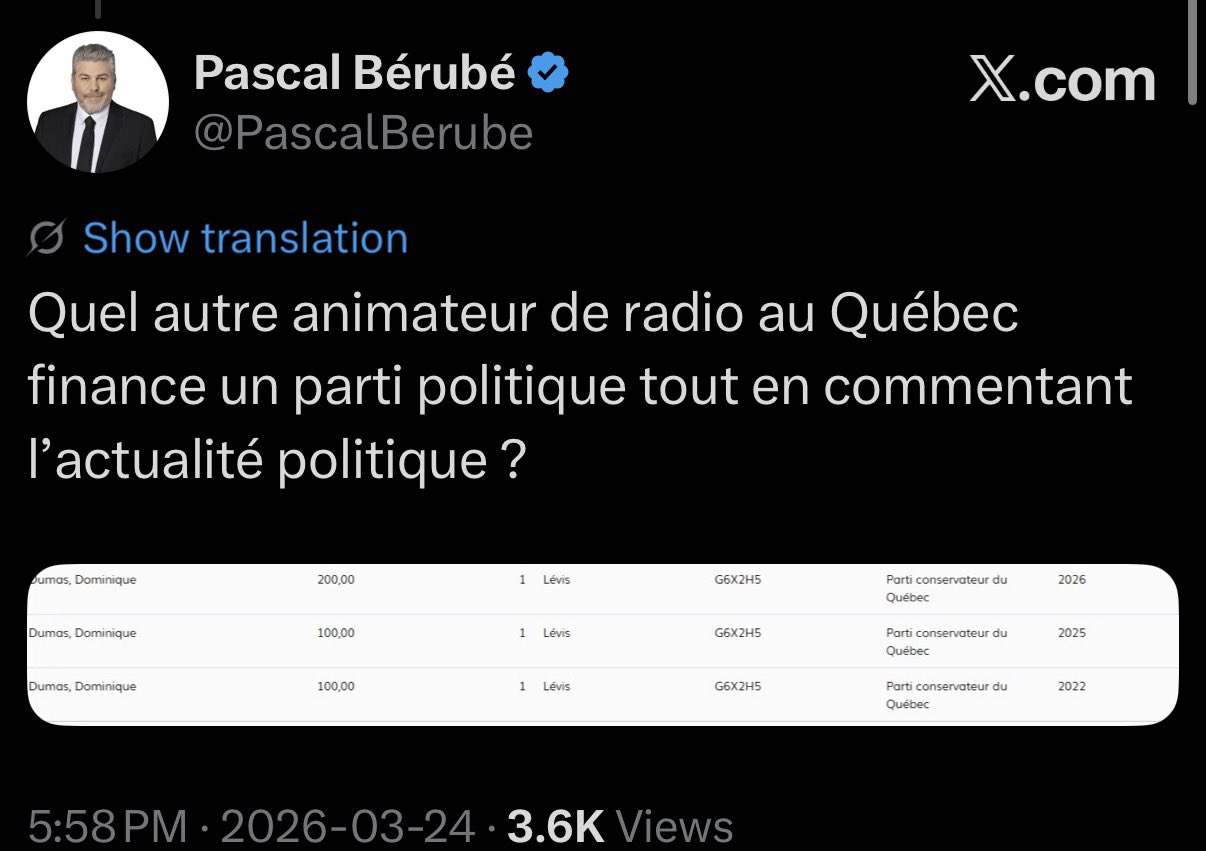Screen dimensions: 1206x851
Task: Click the French tweet text body
Action: coord(580,387)
